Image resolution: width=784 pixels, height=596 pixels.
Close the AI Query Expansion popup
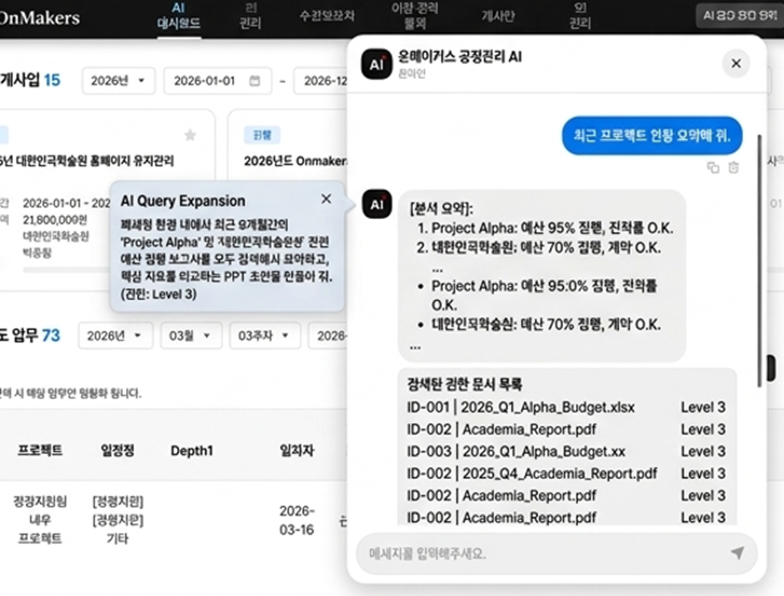[326, 199]
